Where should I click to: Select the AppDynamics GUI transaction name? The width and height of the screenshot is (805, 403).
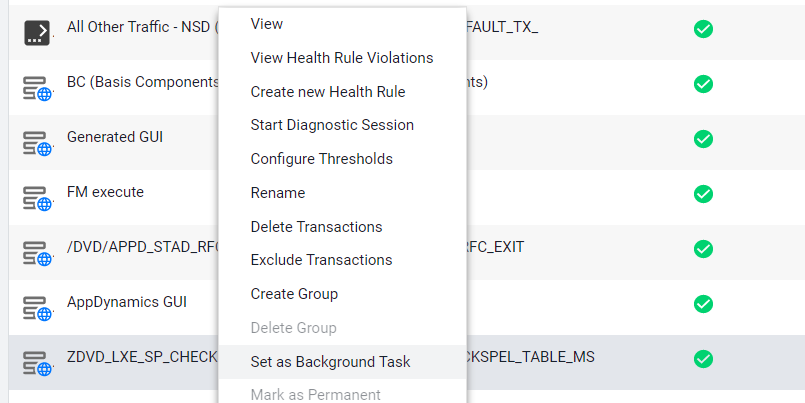127,302
